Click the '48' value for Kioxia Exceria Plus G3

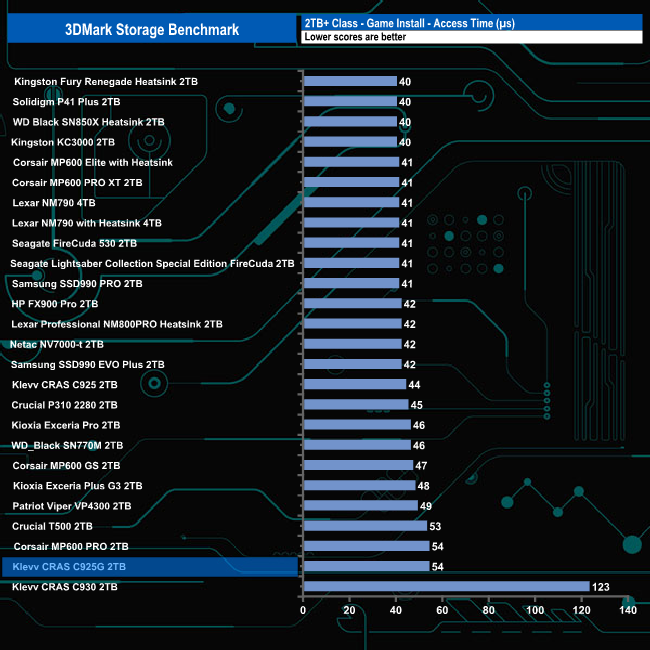424,486
